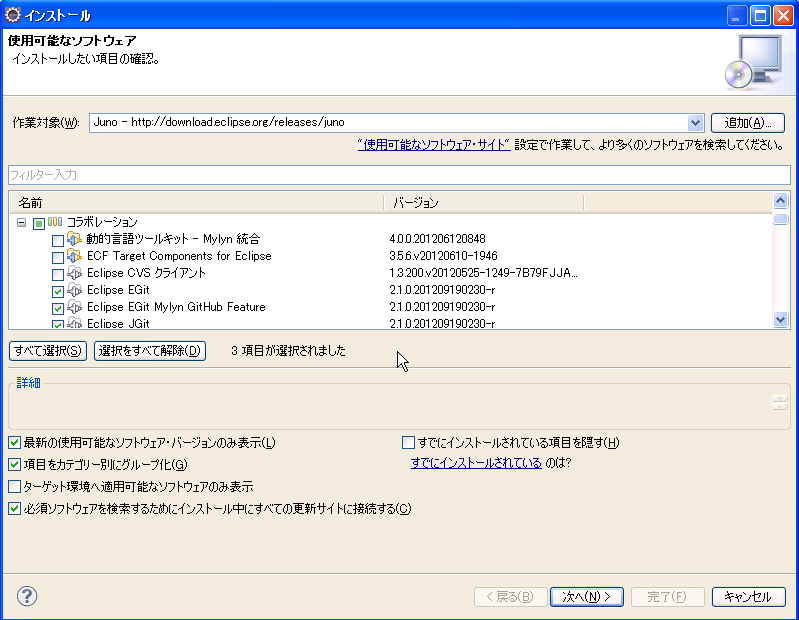
Task: Select the Eclipse EGit row text
Action: point(118,290)
